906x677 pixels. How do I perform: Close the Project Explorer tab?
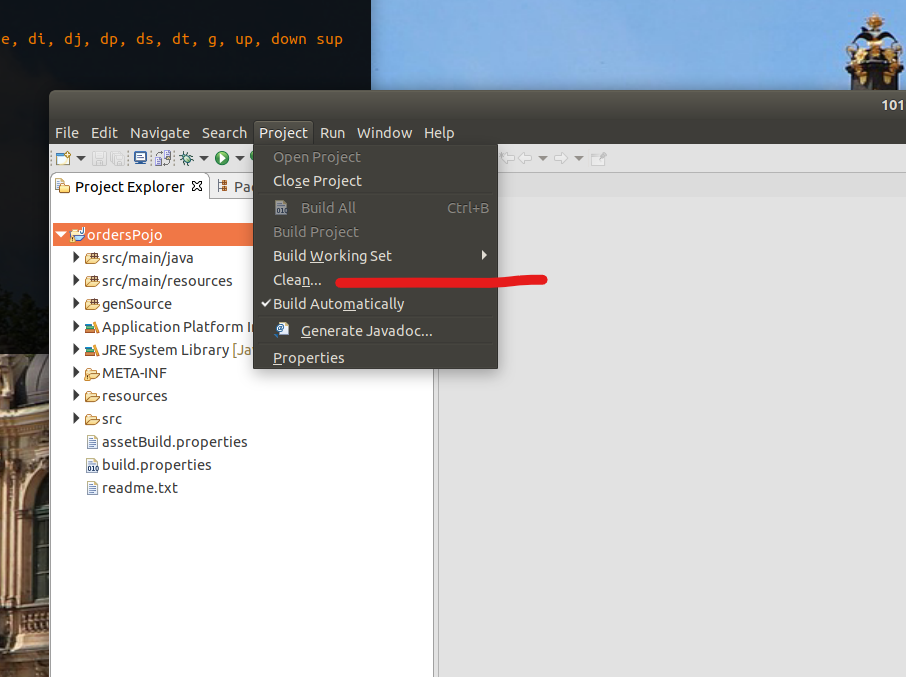(x=197, y=186)
